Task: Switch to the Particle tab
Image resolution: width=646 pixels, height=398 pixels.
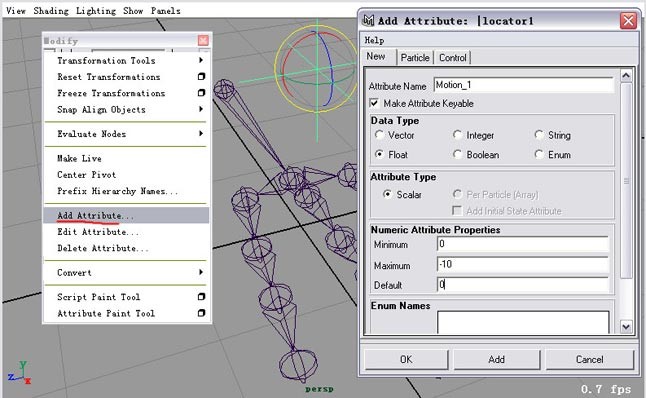Action: click(x=415, y=58)
